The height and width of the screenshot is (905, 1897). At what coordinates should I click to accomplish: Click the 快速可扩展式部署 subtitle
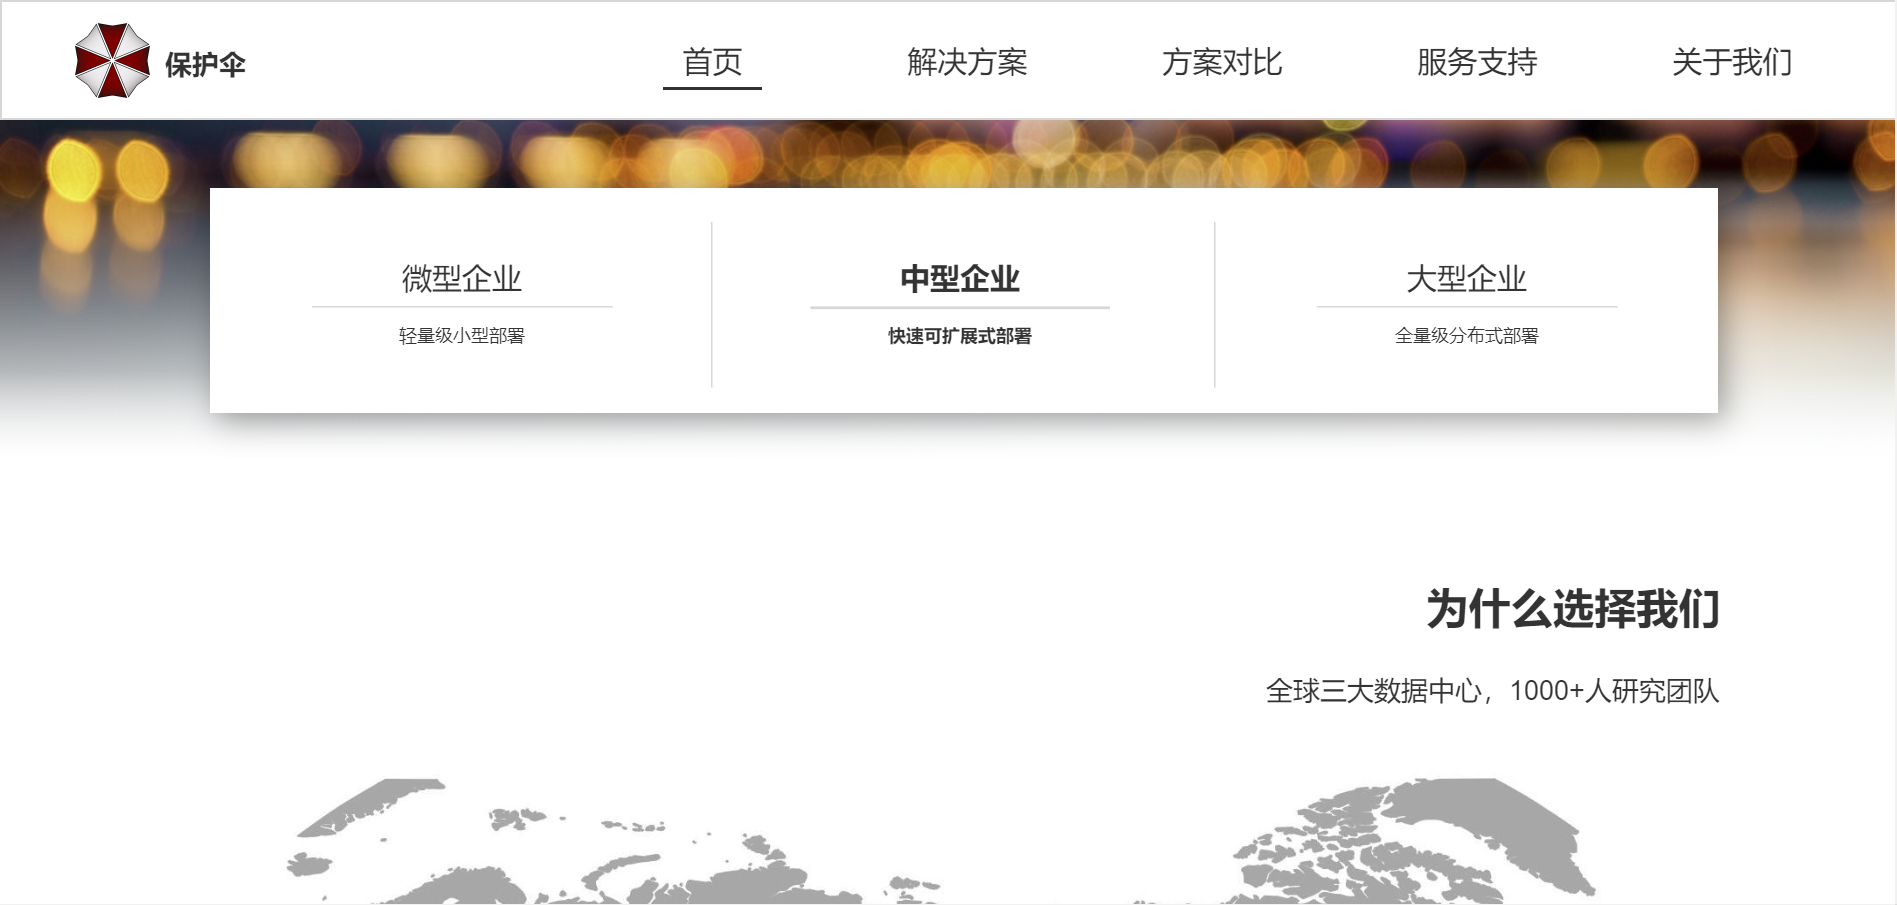(960, 336)
